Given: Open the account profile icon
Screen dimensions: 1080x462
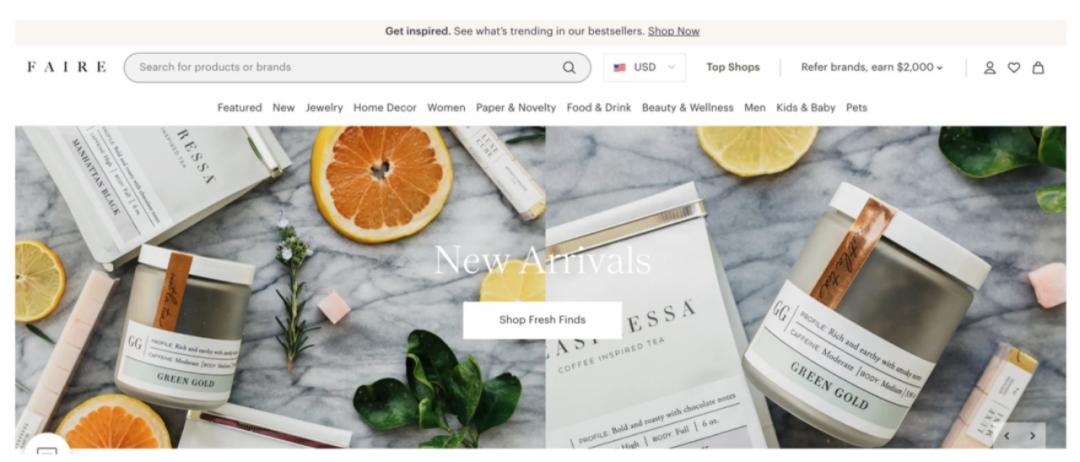Looking at the screenshot, I should [990, 67].
